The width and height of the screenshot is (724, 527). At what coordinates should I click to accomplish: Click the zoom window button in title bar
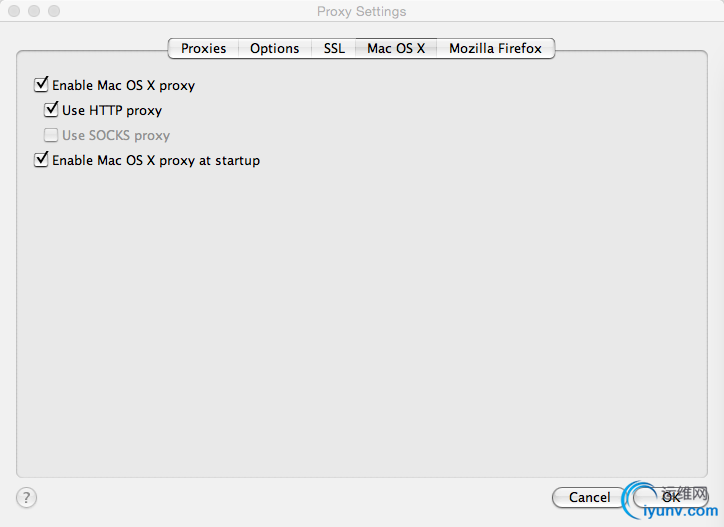pos(54,11)
